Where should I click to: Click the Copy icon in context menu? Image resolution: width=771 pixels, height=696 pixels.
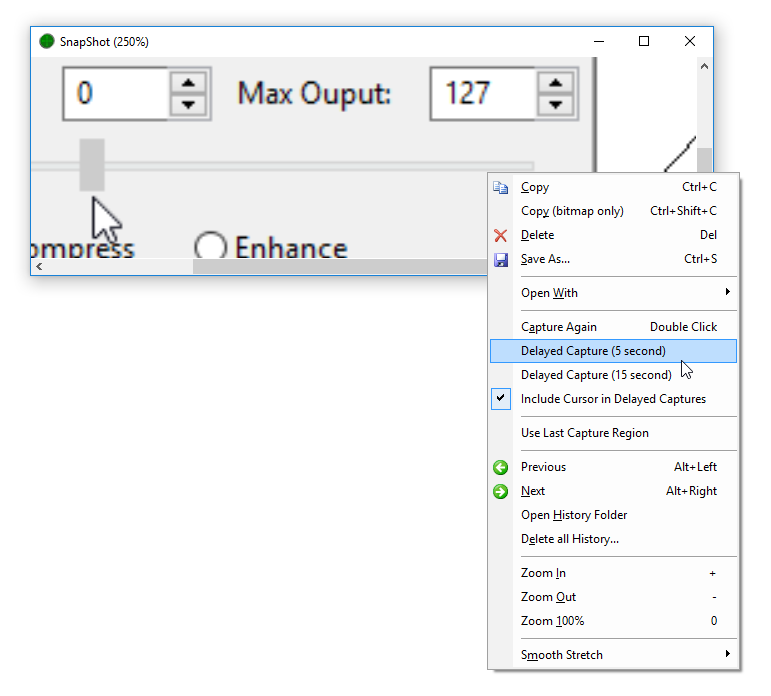point(501,187)
